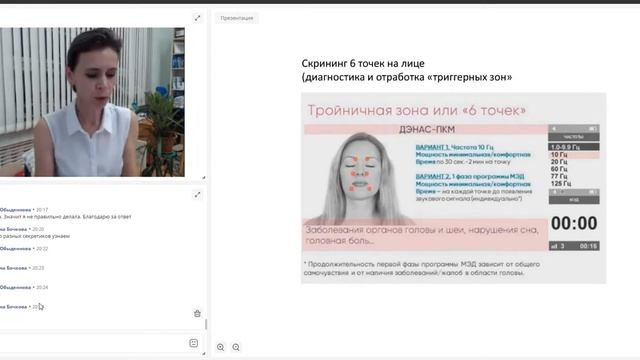
Task: Click chat message 'разных секретиков узнаем'
Action: coord(36,236)
